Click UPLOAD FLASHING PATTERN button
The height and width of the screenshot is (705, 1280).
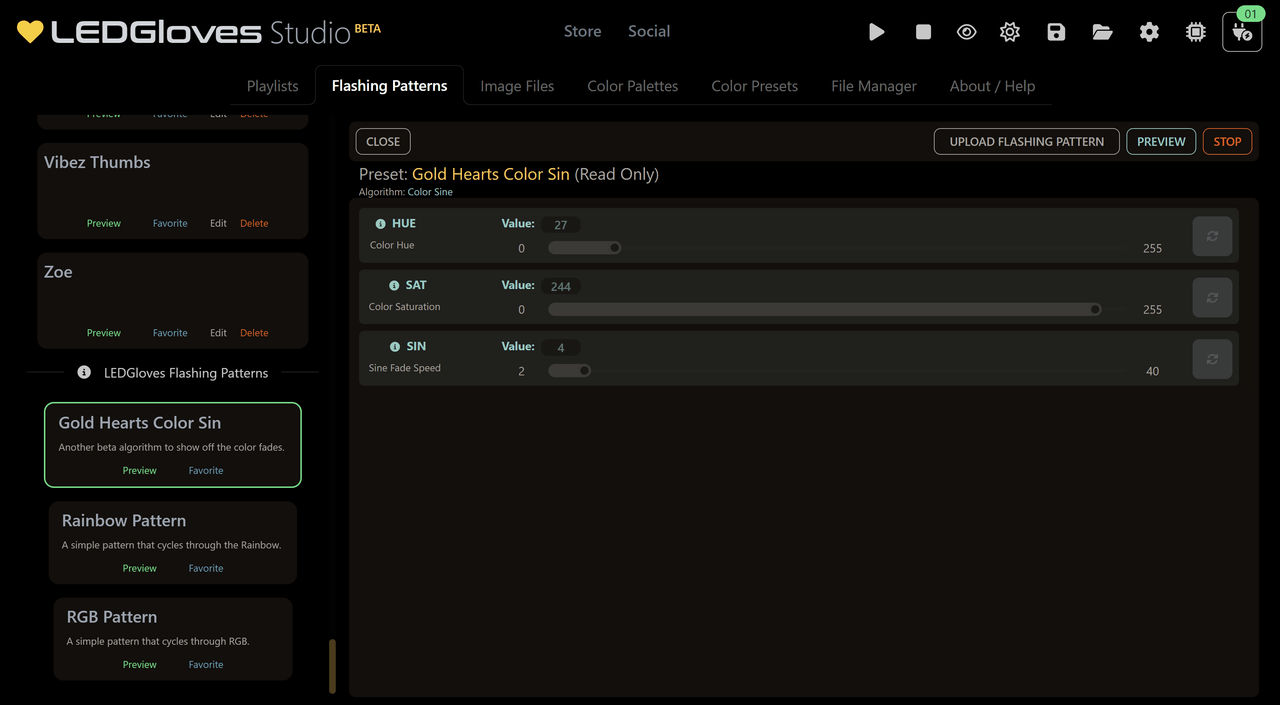pos(1027,141)
